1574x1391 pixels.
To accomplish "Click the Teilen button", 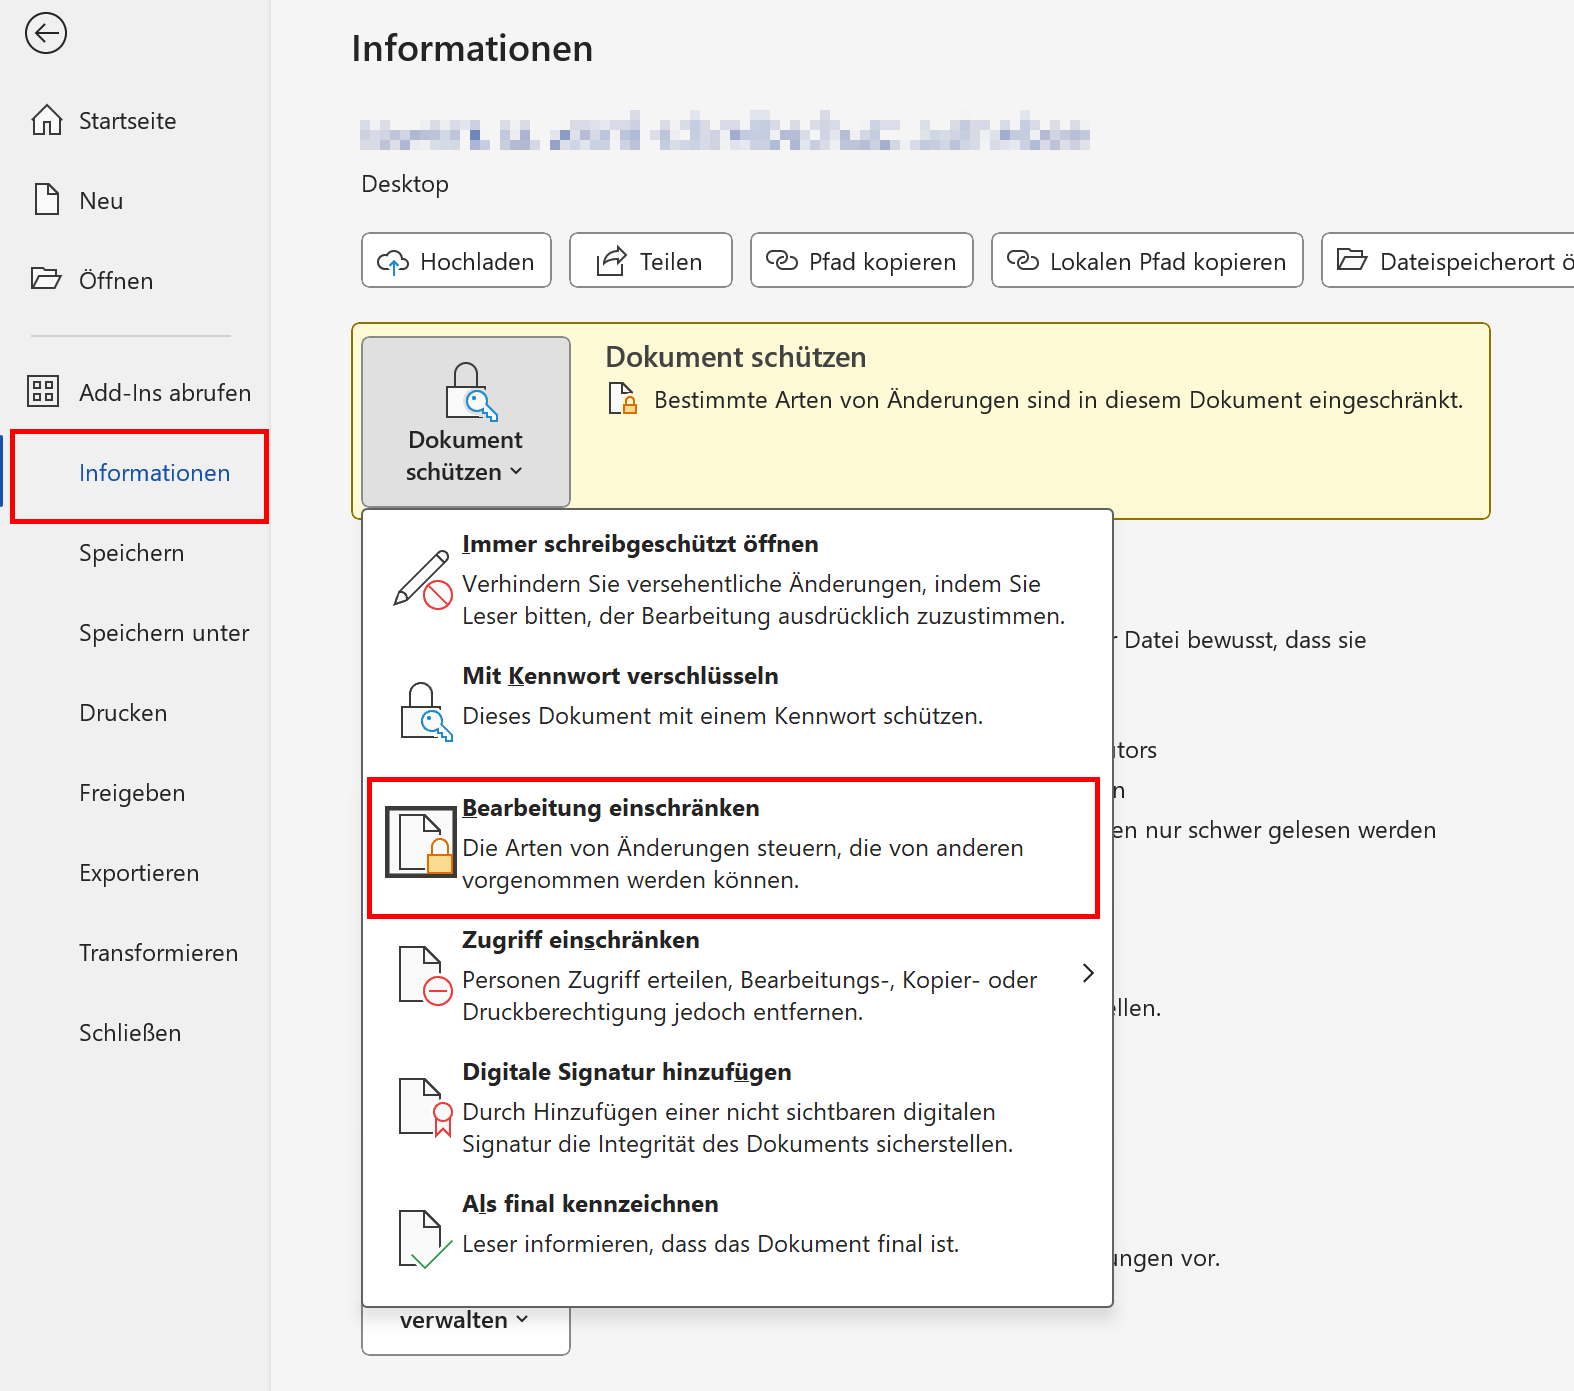I will [651, 260].
